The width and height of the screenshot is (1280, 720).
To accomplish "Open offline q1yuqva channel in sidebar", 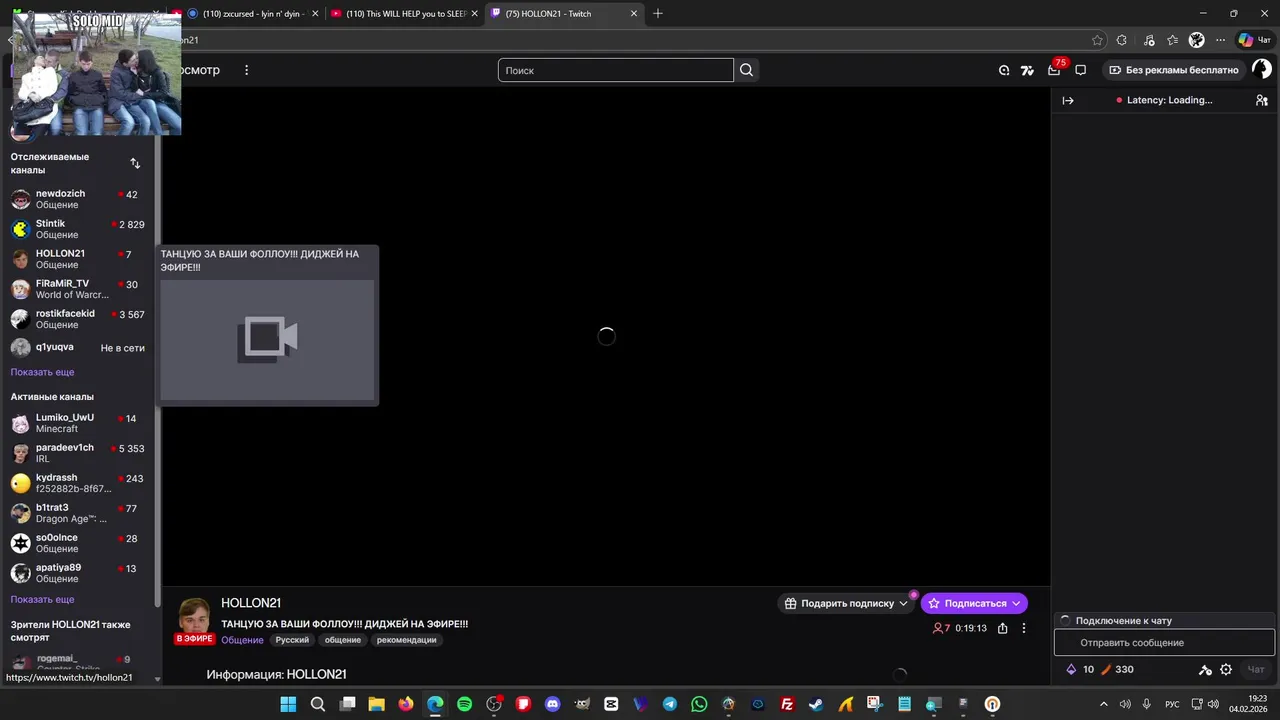I will pos(78,348).
